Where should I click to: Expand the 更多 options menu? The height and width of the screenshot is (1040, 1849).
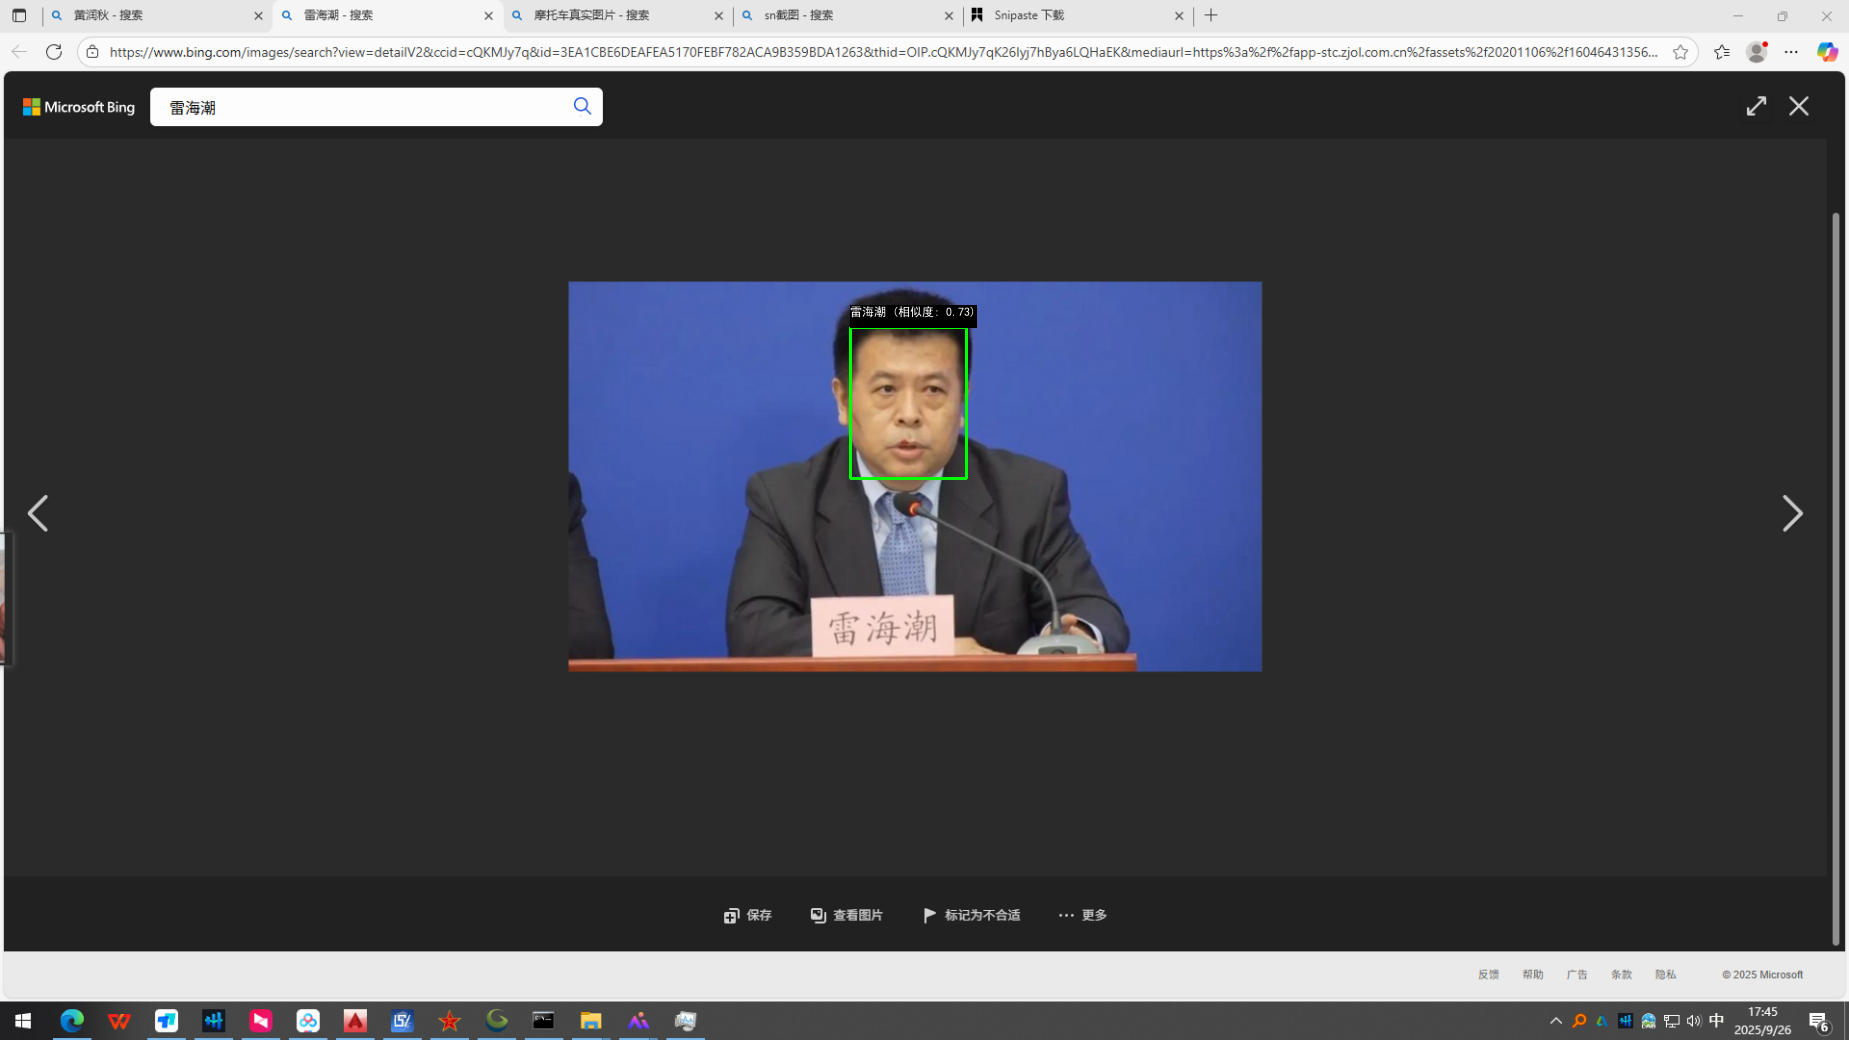tap(1083, 915)
